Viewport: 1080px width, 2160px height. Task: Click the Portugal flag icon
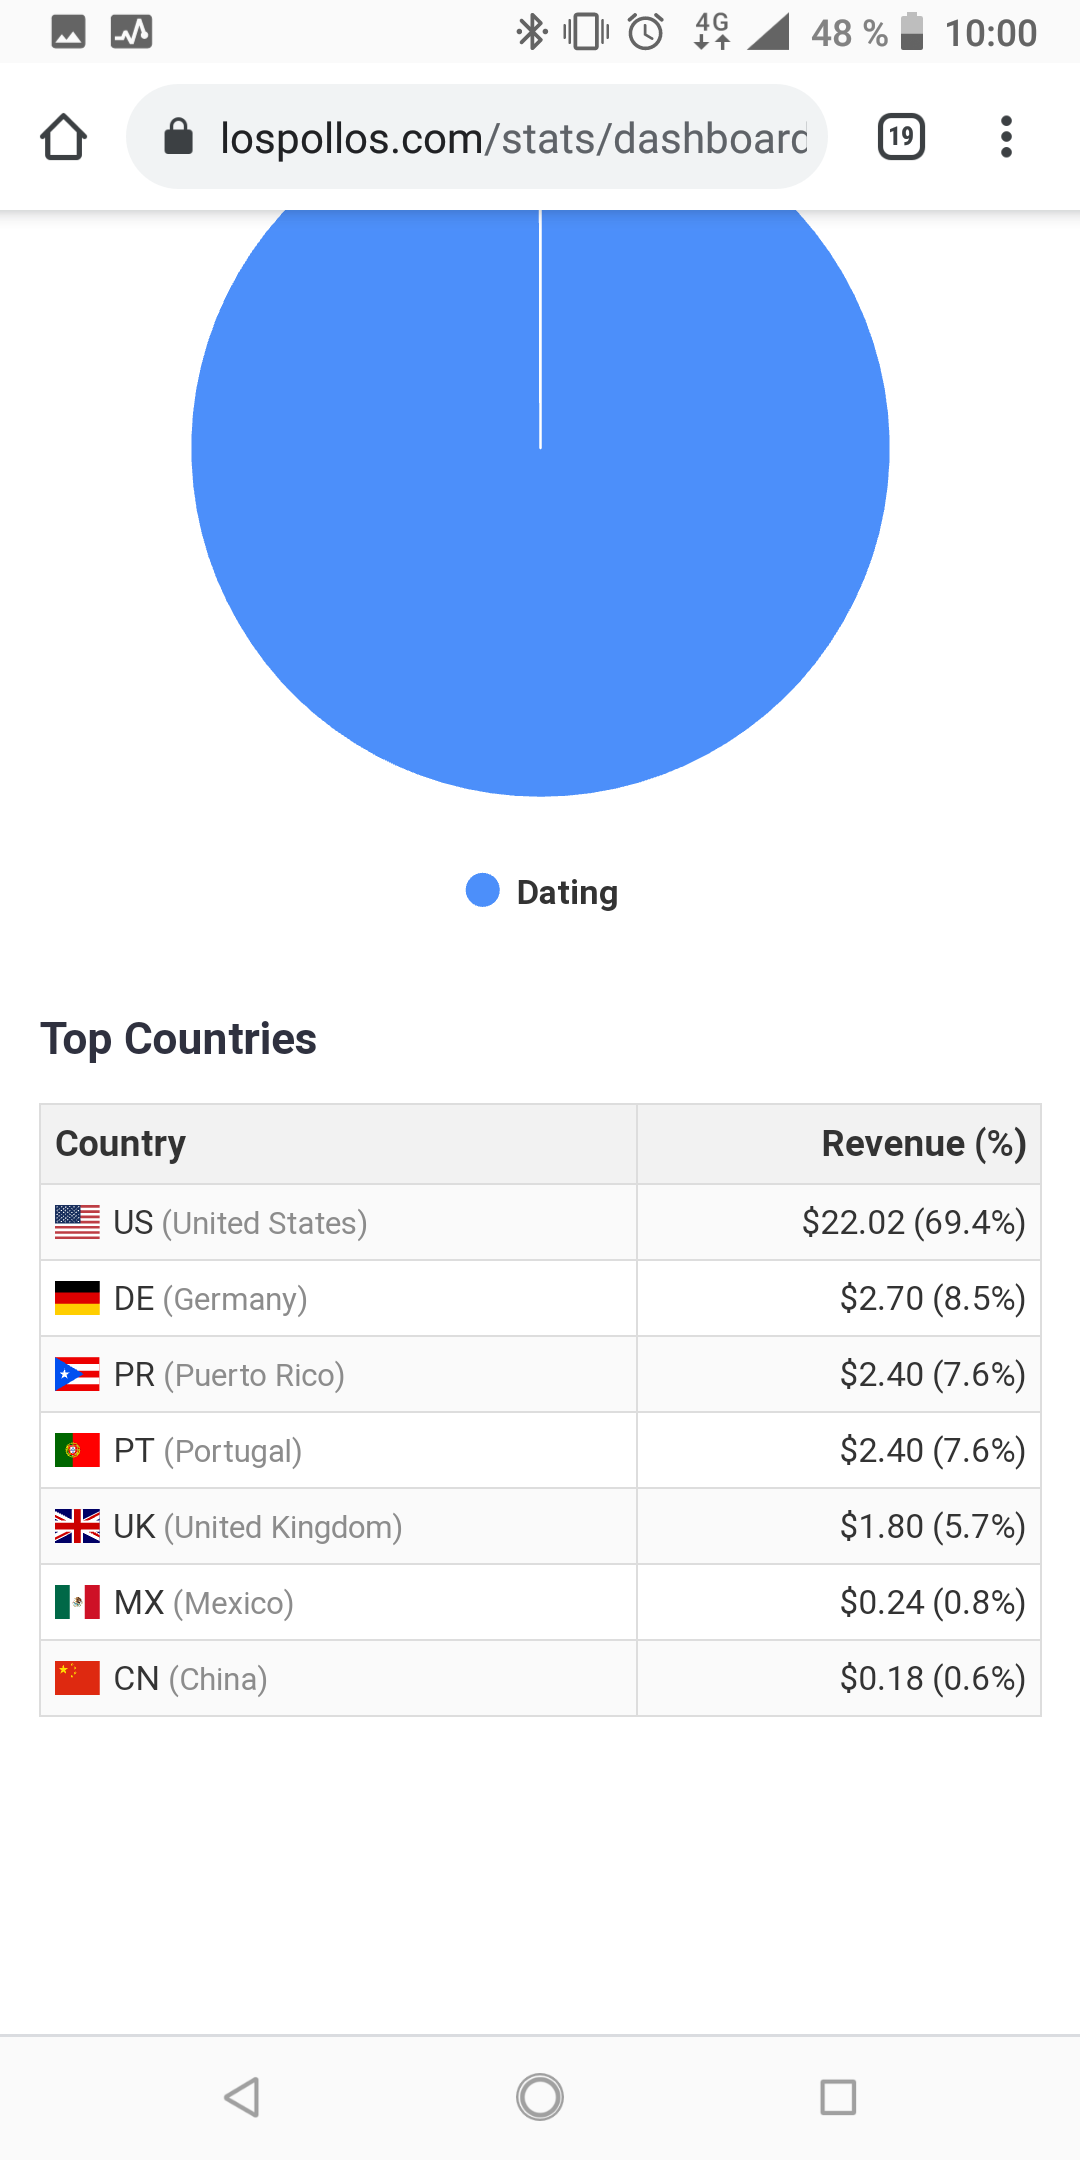click(x=77, y=1450)
